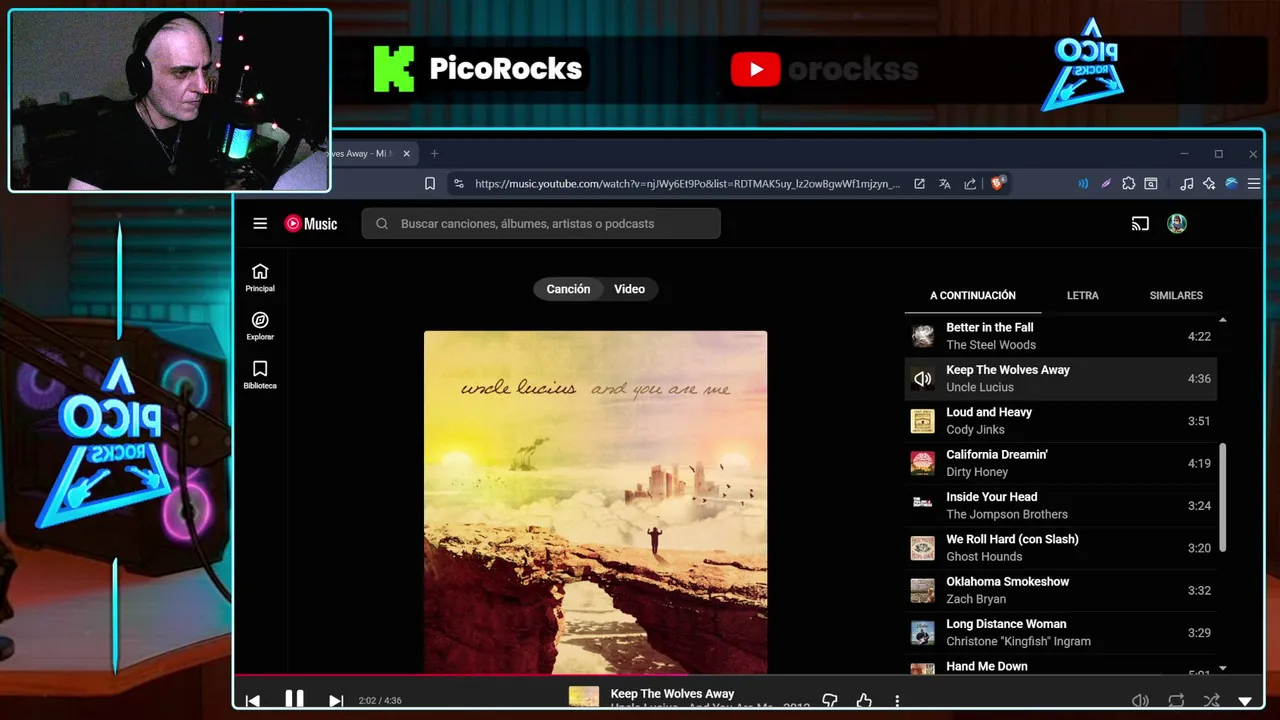The image size is (1280, 720).
Task: Click the share page icon
Action: pyautogui.click(x=970, y=184)
